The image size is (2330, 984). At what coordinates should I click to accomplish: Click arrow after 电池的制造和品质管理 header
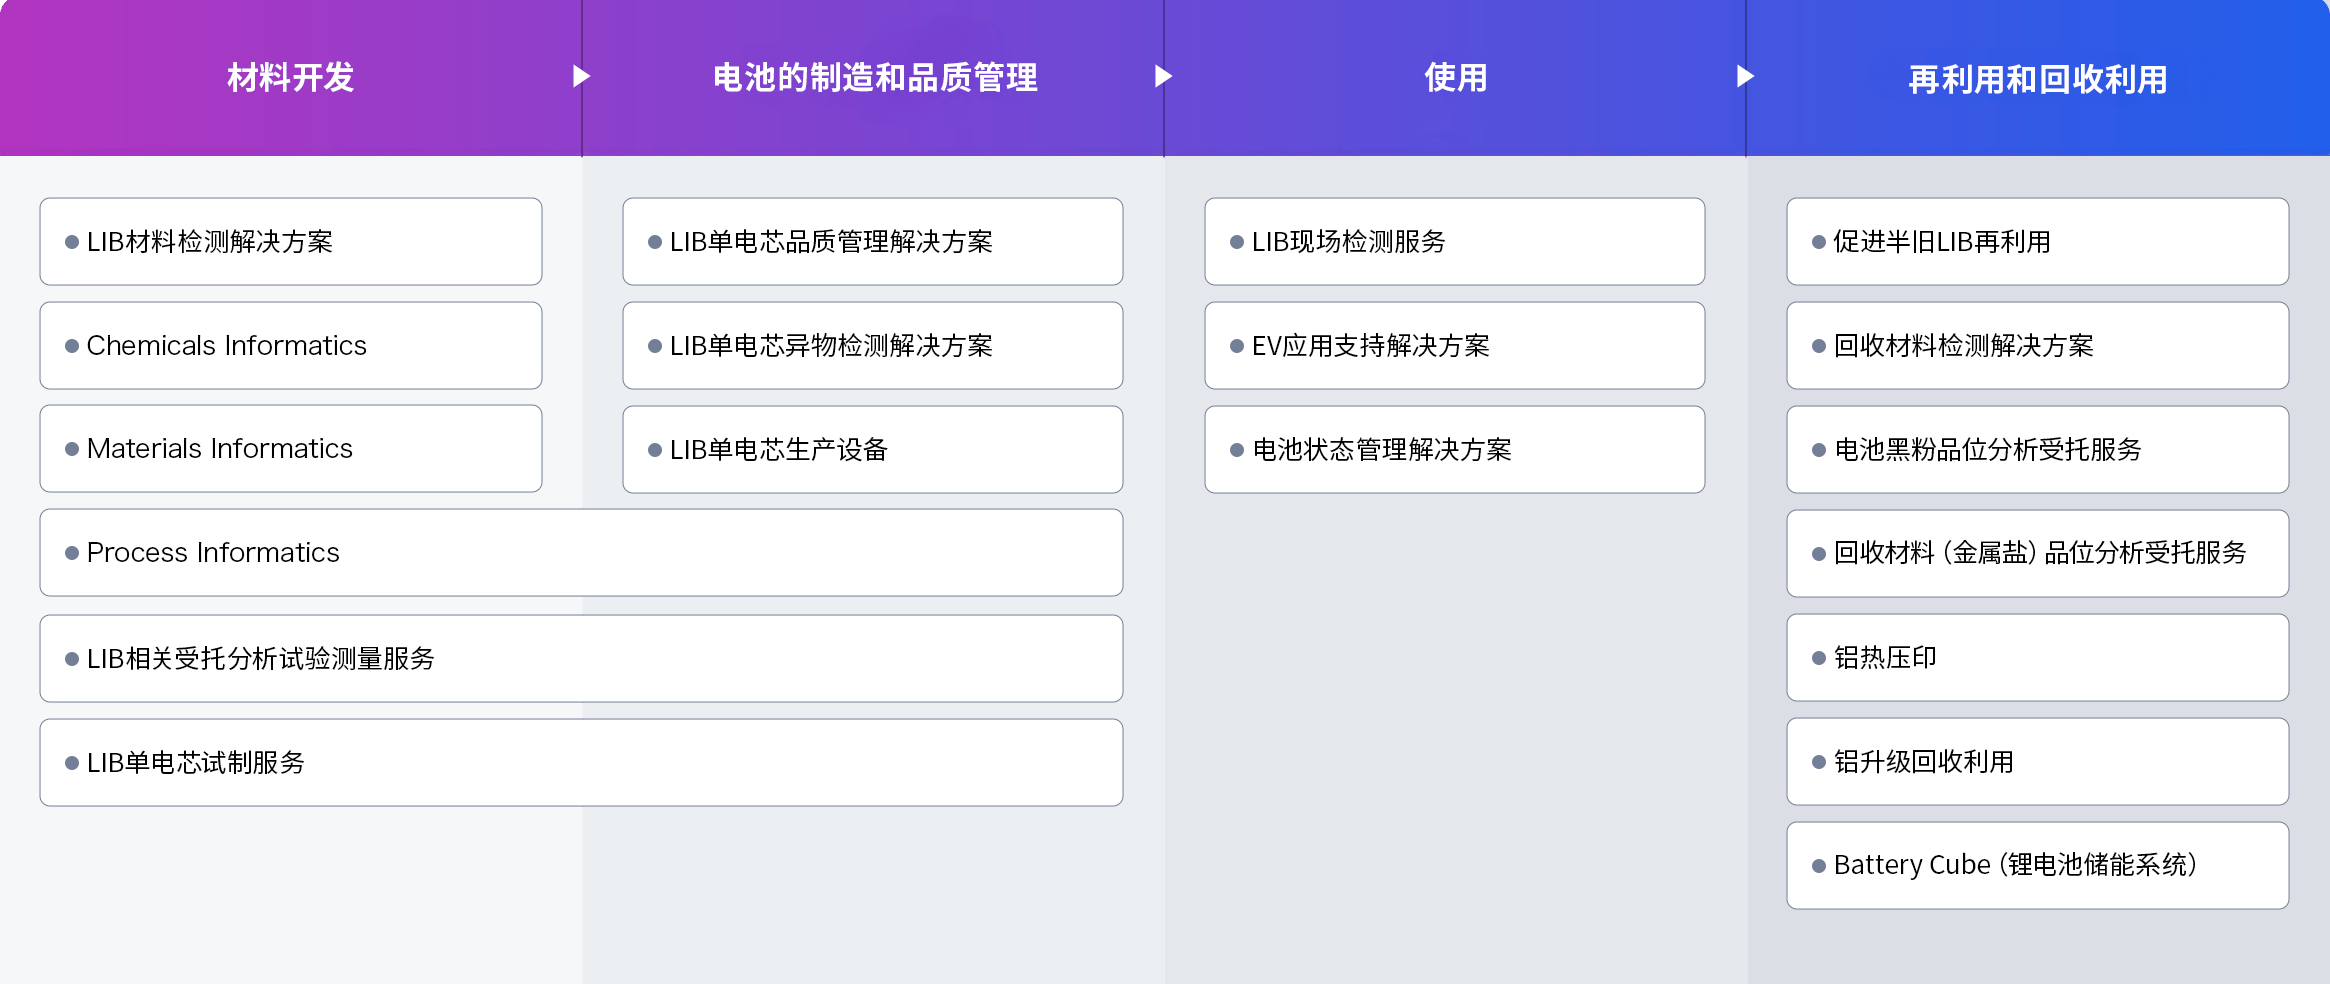pos(1163,76)
